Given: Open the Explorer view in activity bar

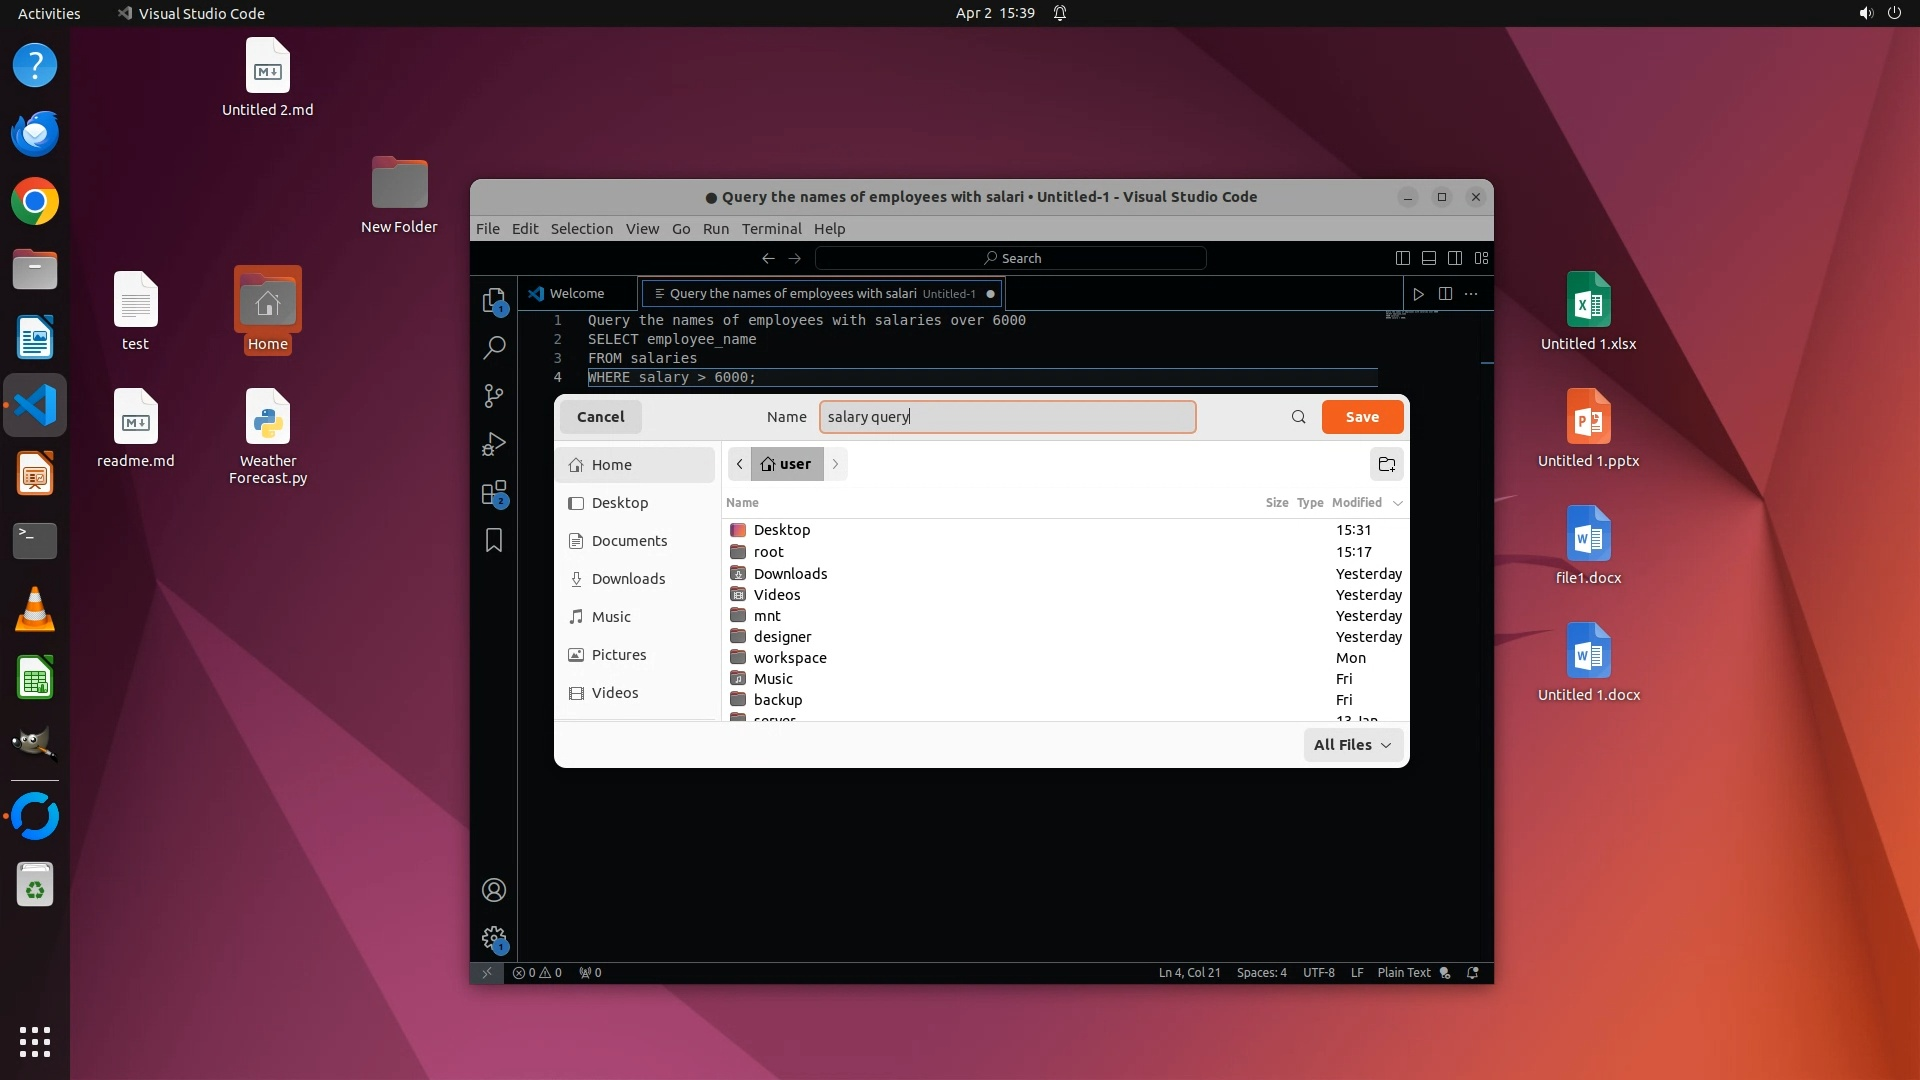Looking at the screenshot, I should coord(493,300).
